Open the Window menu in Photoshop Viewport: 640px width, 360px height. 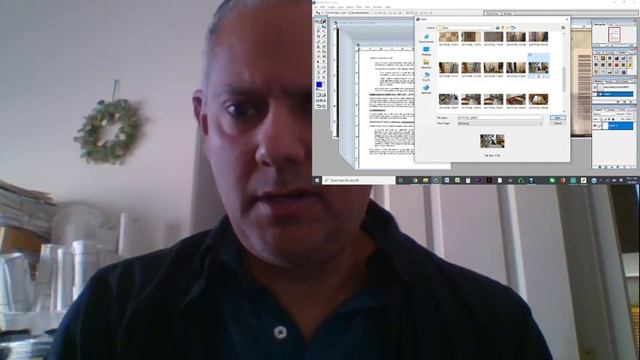click(x=378, y=7)
